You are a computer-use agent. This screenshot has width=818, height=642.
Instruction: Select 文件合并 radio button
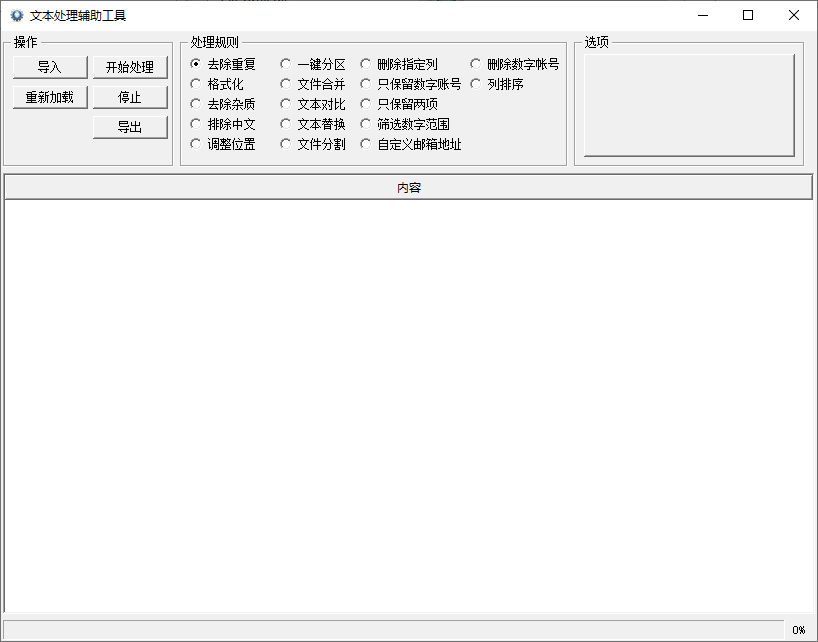(x=313, y=84)
